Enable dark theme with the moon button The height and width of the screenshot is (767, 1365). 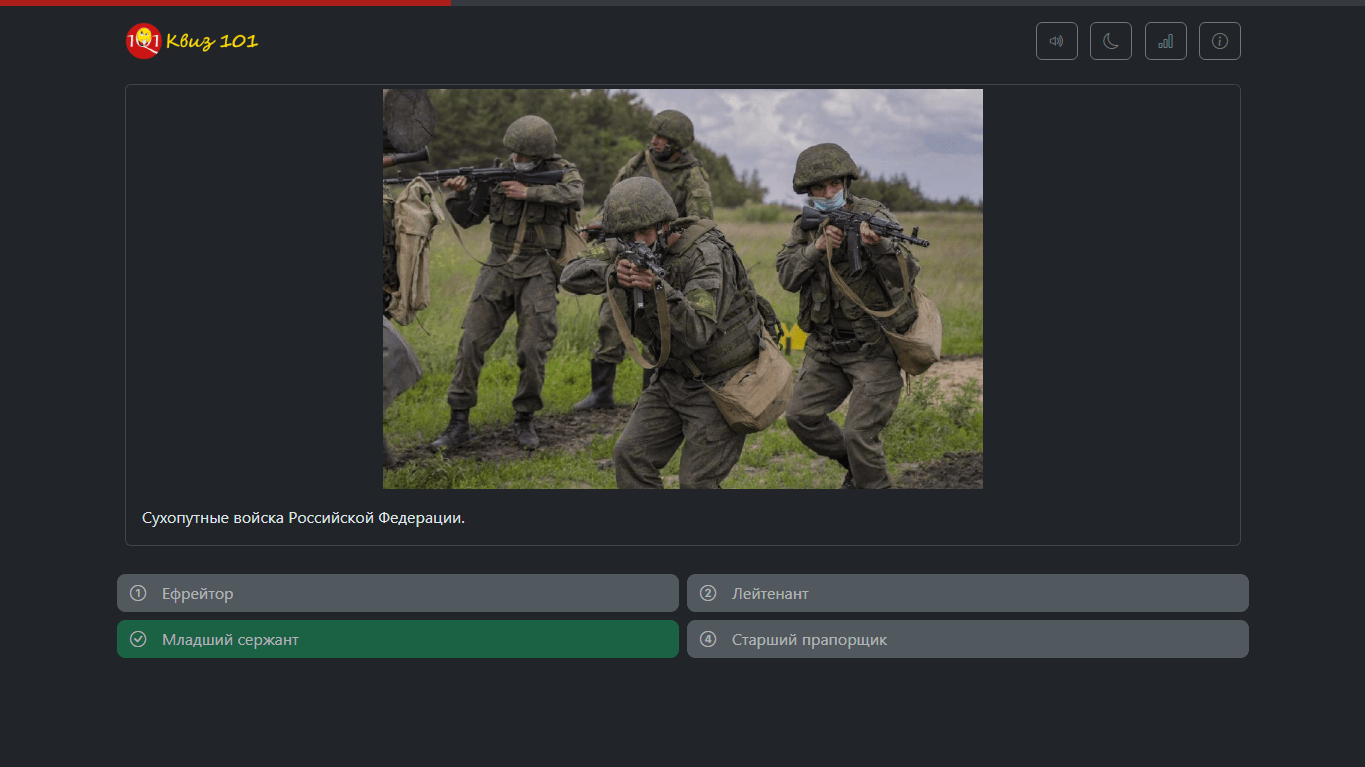1110,40
